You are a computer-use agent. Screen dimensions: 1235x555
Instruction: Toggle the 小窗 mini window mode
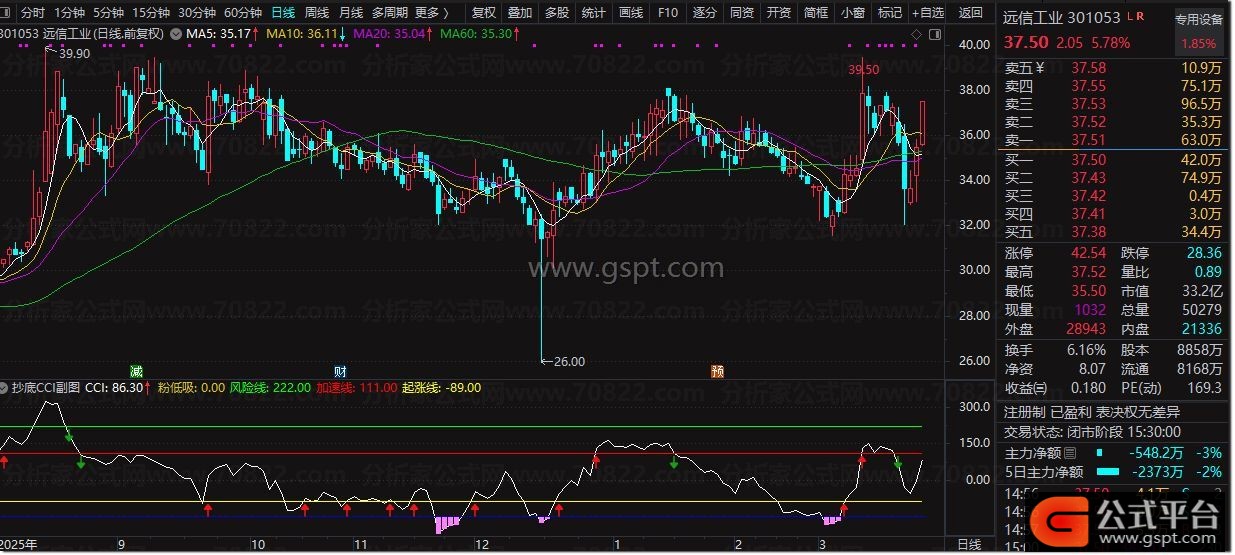point(852,13)
